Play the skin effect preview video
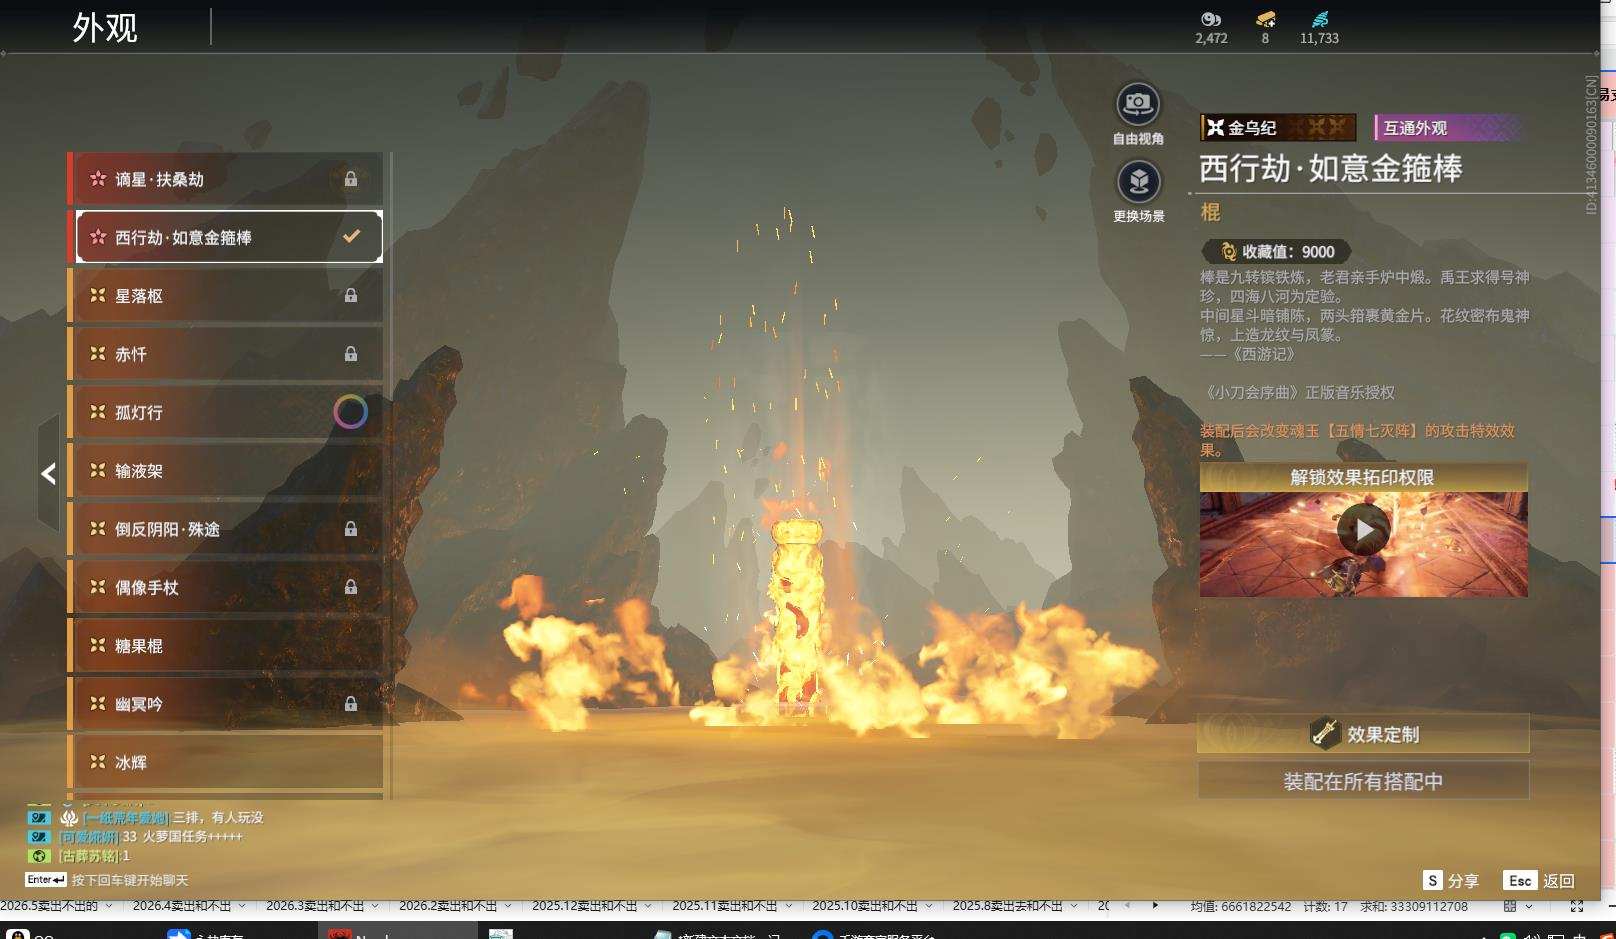The width and height of the screenshot is (1616, 939). [1364, 530]
